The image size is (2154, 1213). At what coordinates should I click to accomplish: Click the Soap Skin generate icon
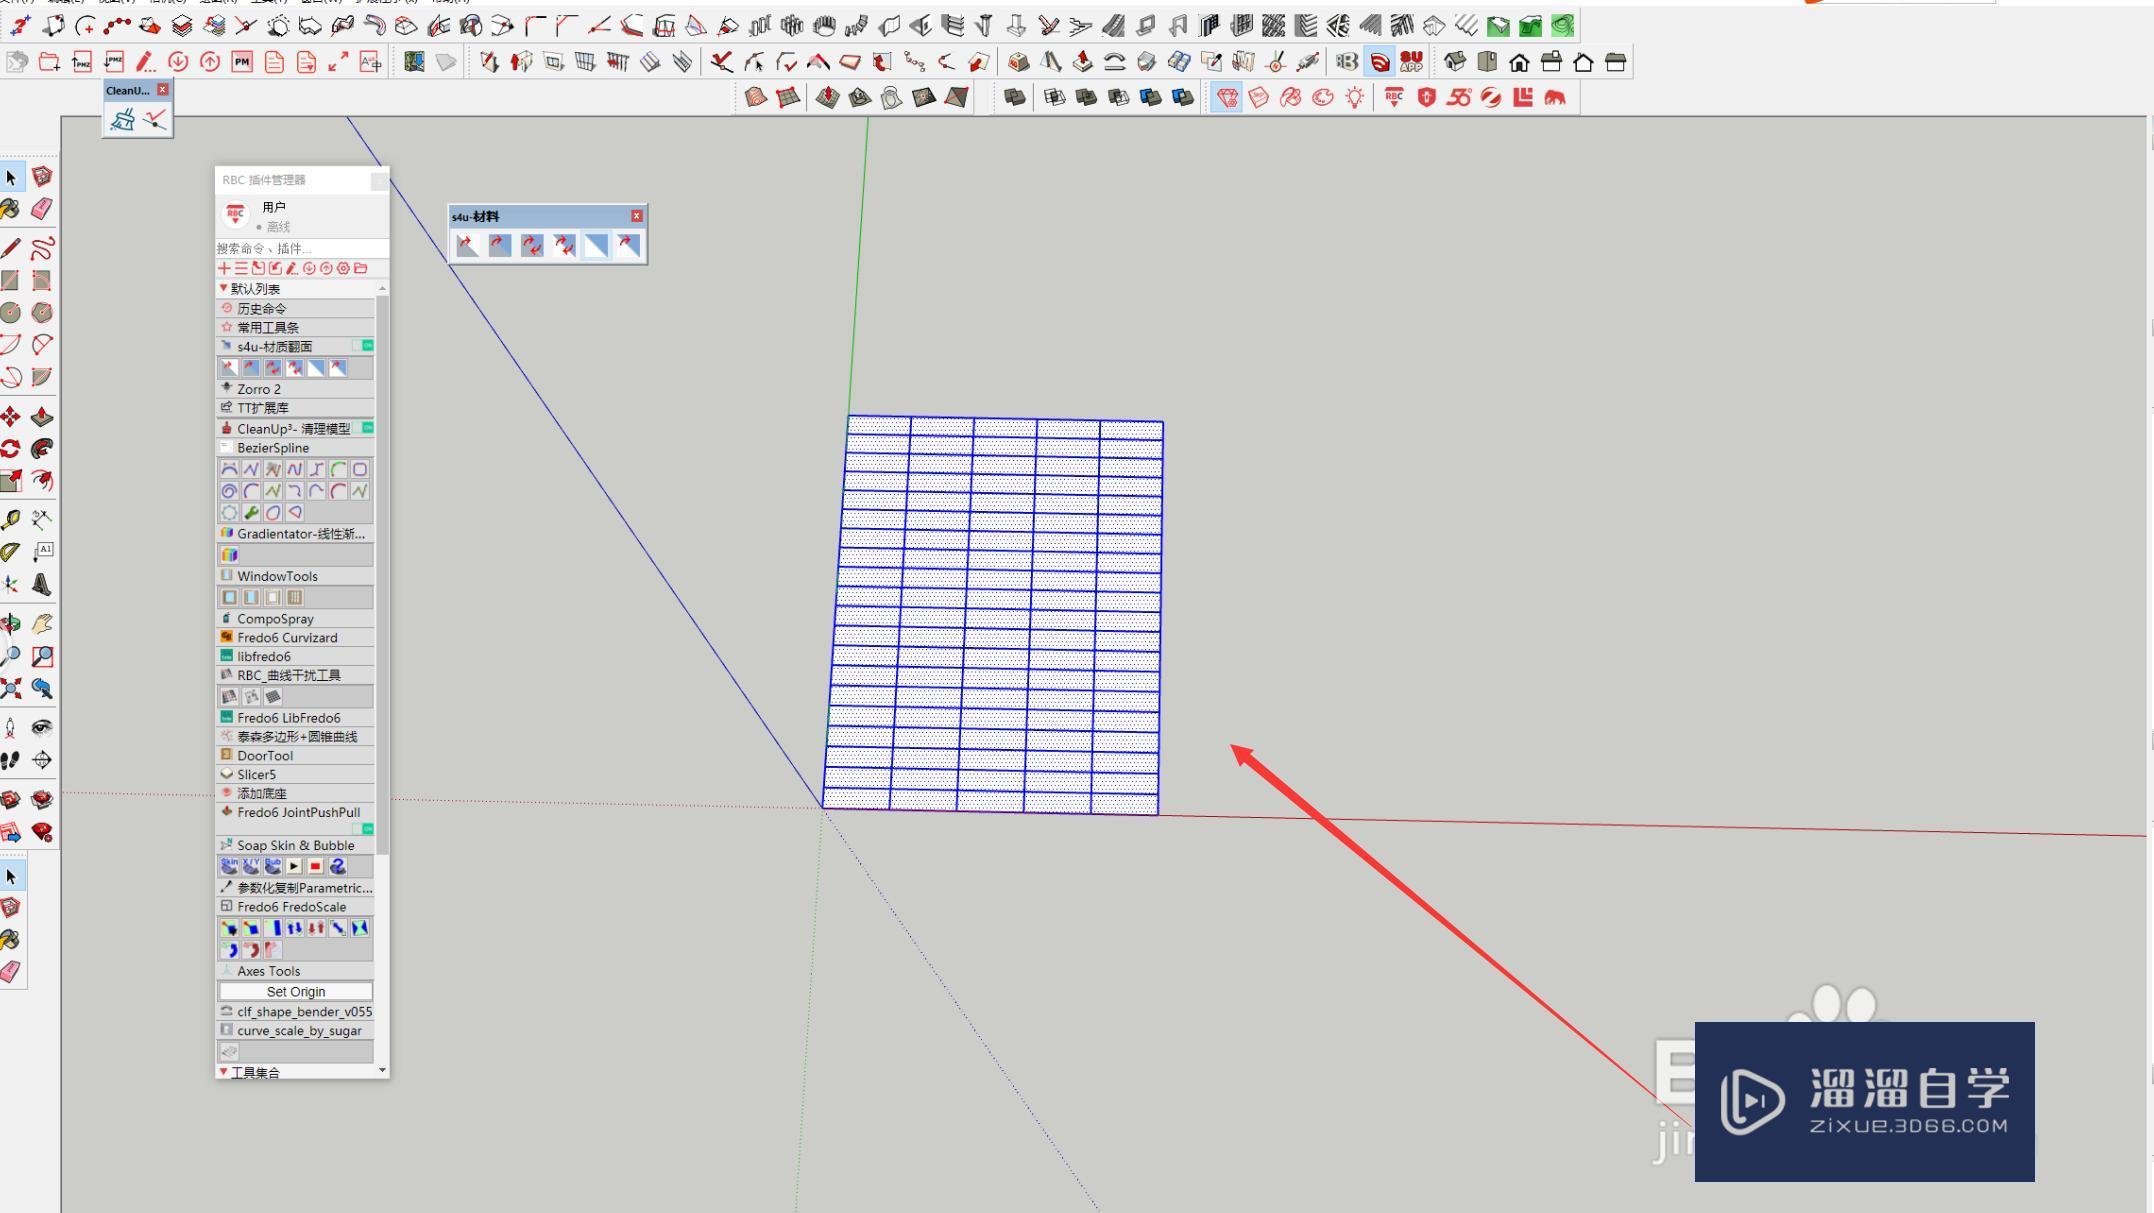click(229, 866)
